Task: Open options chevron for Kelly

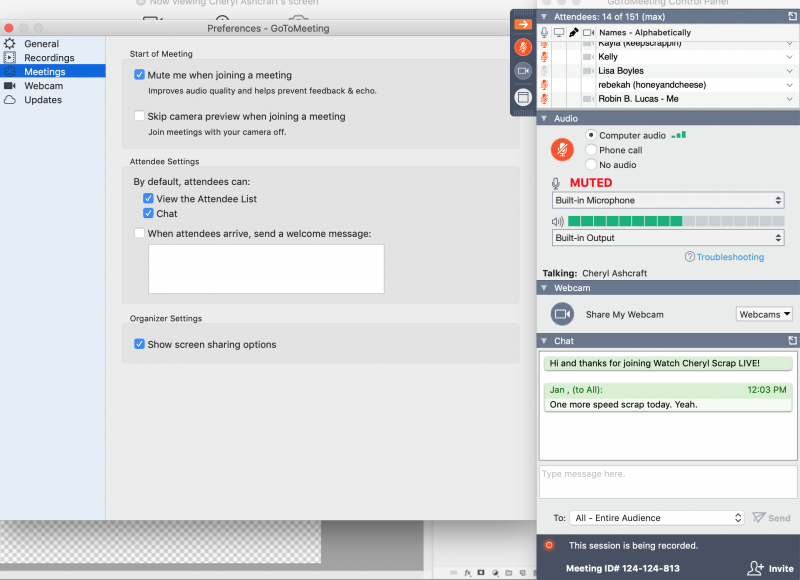Action: pyautogui.click(x=790, y=57)
